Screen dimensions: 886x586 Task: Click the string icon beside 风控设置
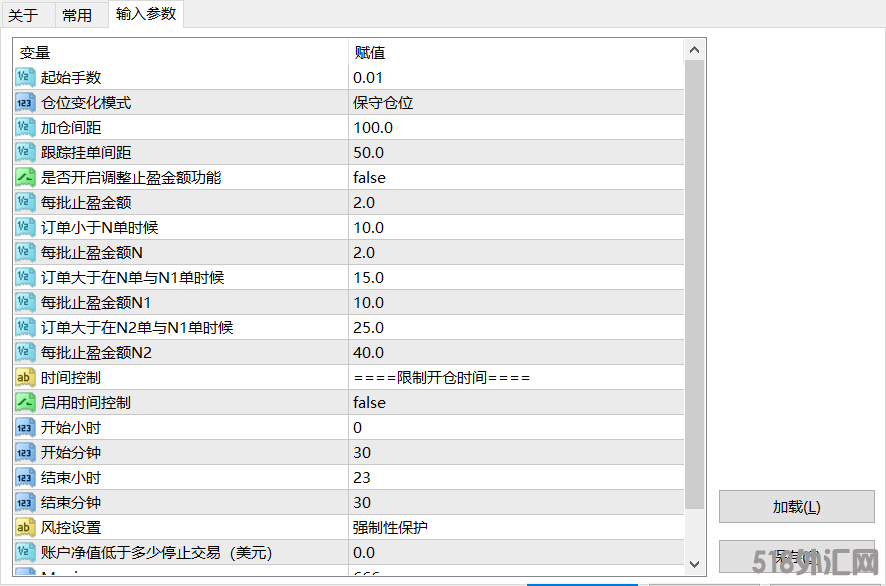tap(26, 528)
